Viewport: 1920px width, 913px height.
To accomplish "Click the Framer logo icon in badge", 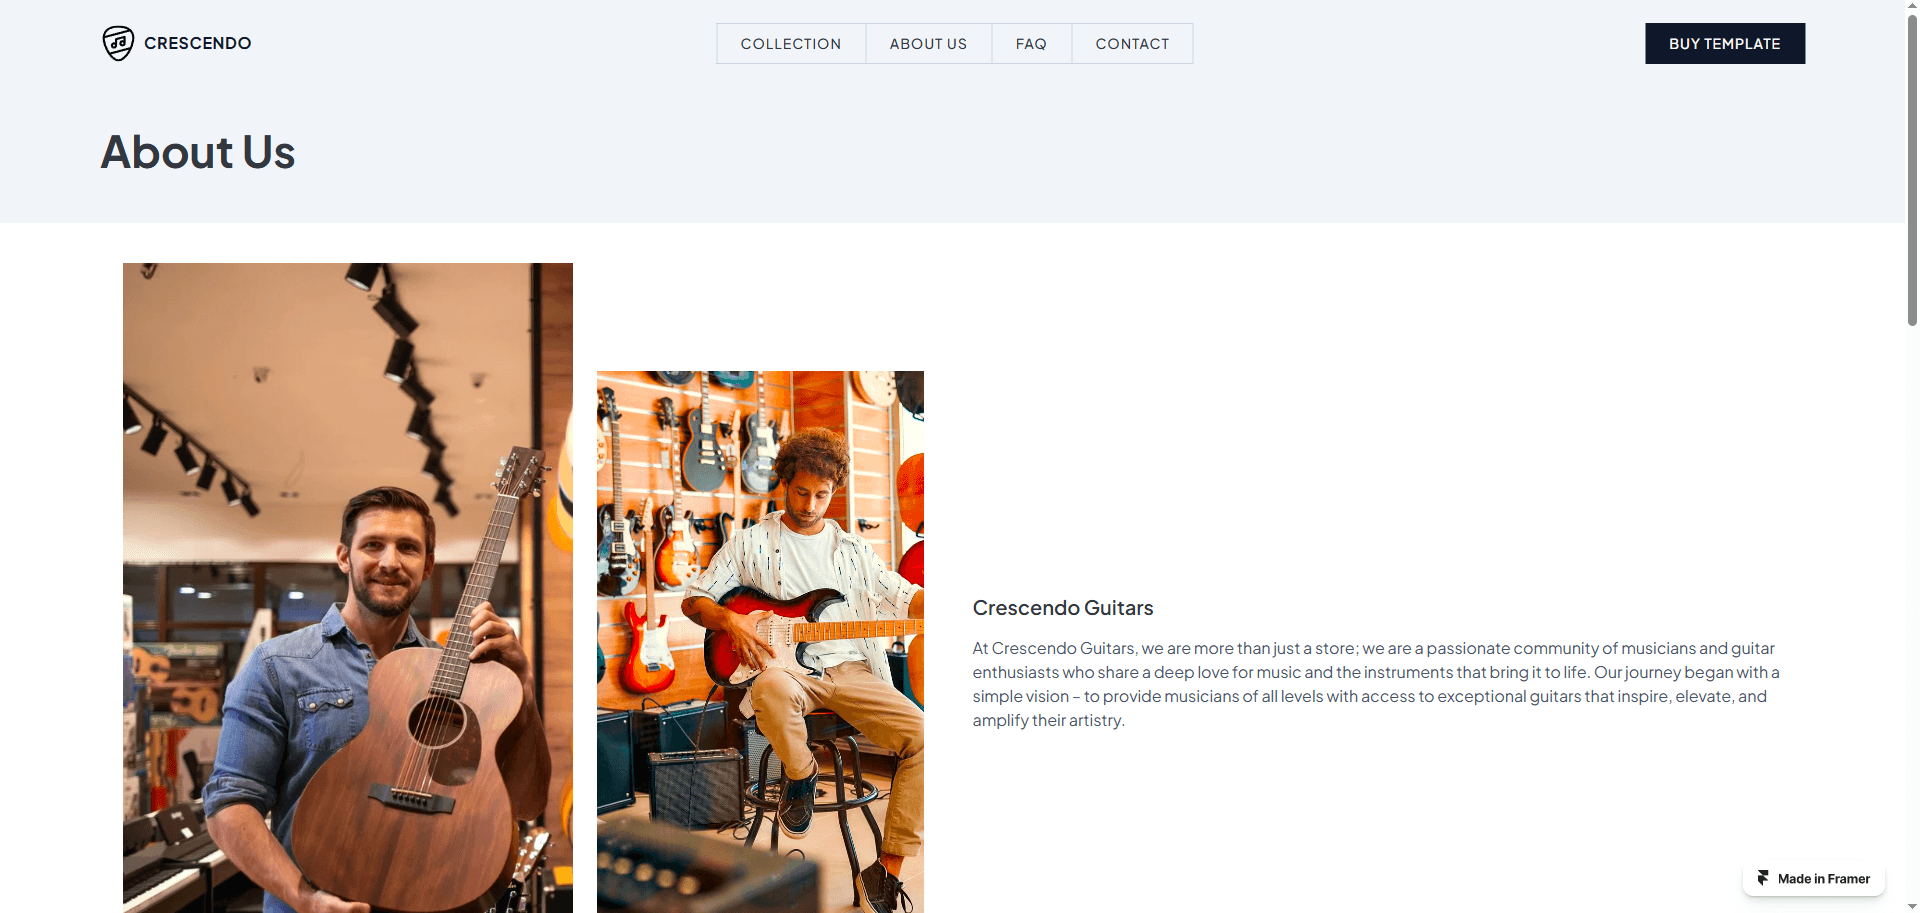I will [1763, 878].
